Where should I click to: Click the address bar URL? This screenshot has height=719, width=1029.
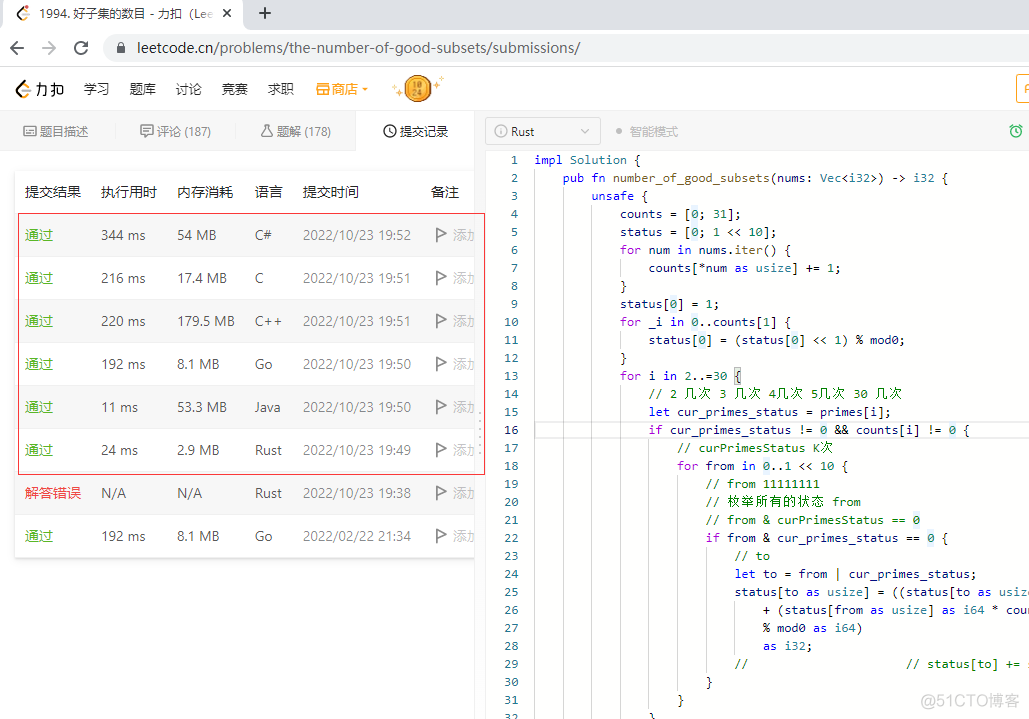(x=358, y=48)
